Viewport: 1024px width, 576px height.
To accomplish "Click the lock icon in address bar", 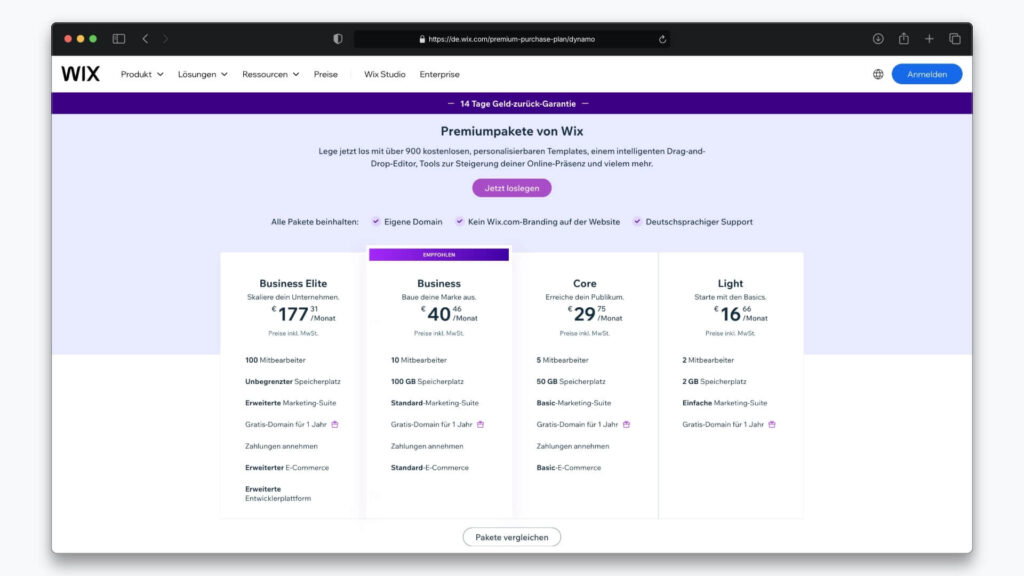I will (x=422, y=39).
